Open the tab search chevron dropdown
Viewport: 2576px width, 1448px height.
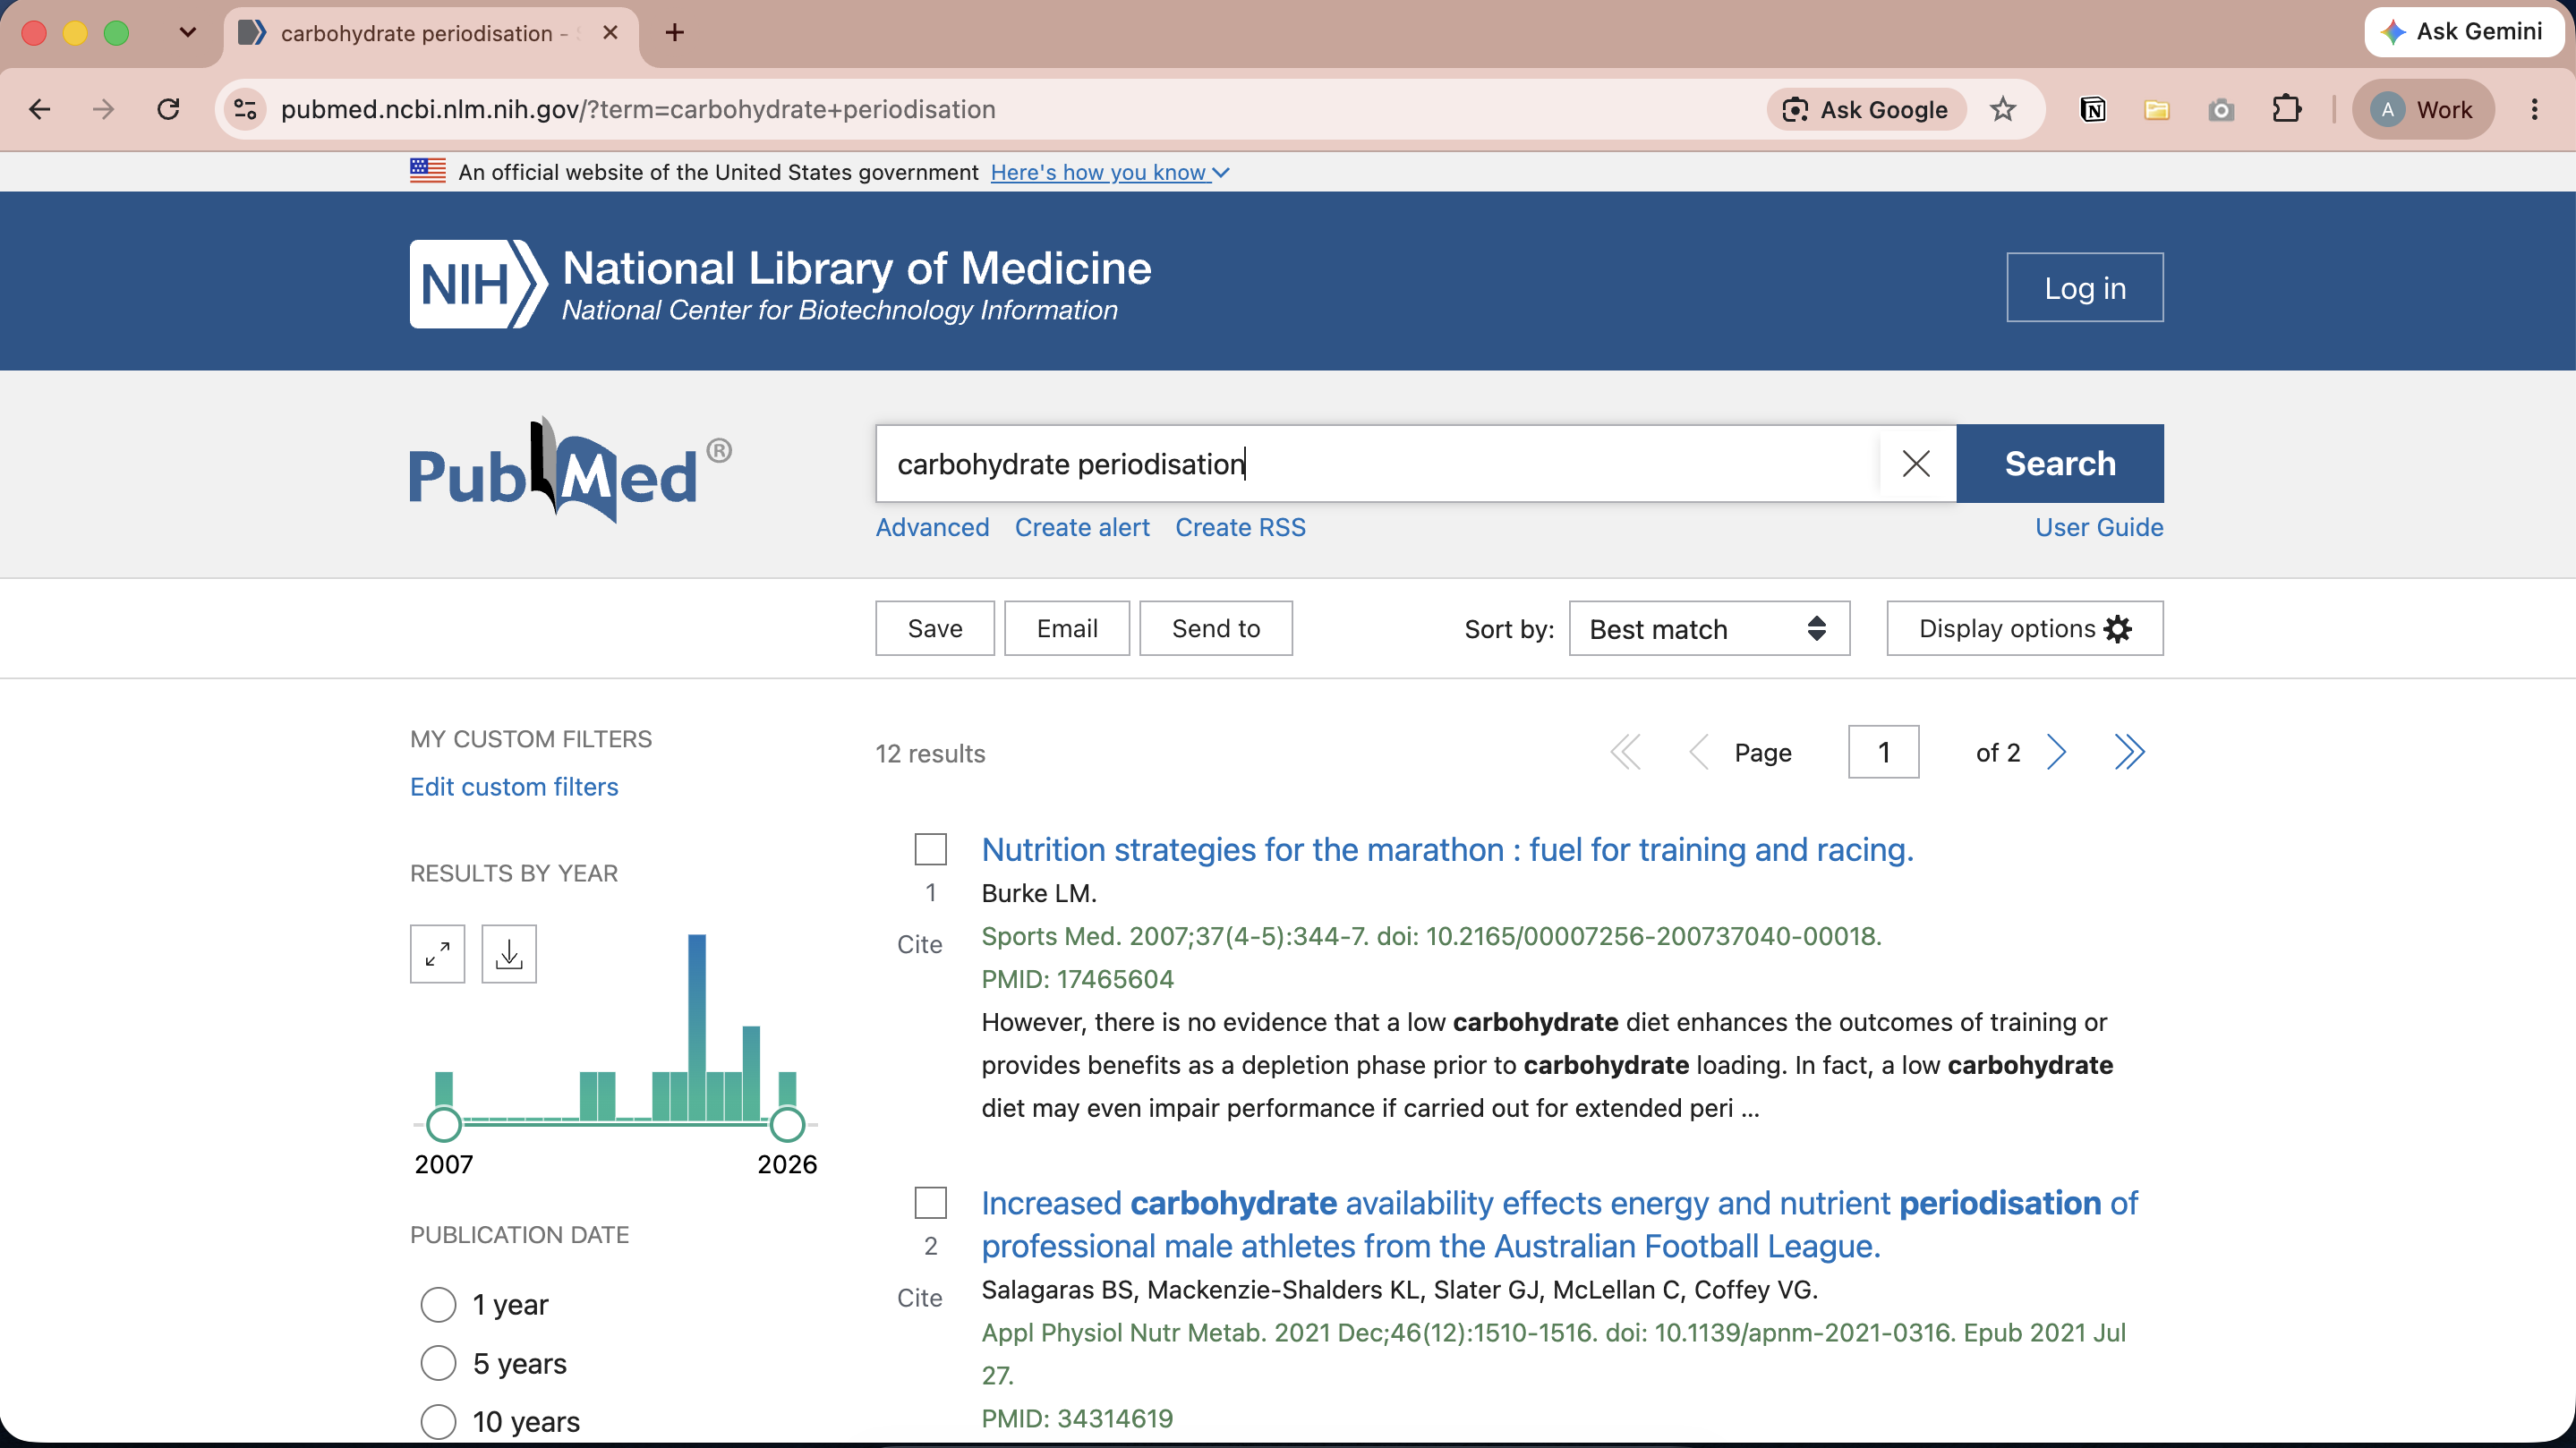(x=187, y=33)
